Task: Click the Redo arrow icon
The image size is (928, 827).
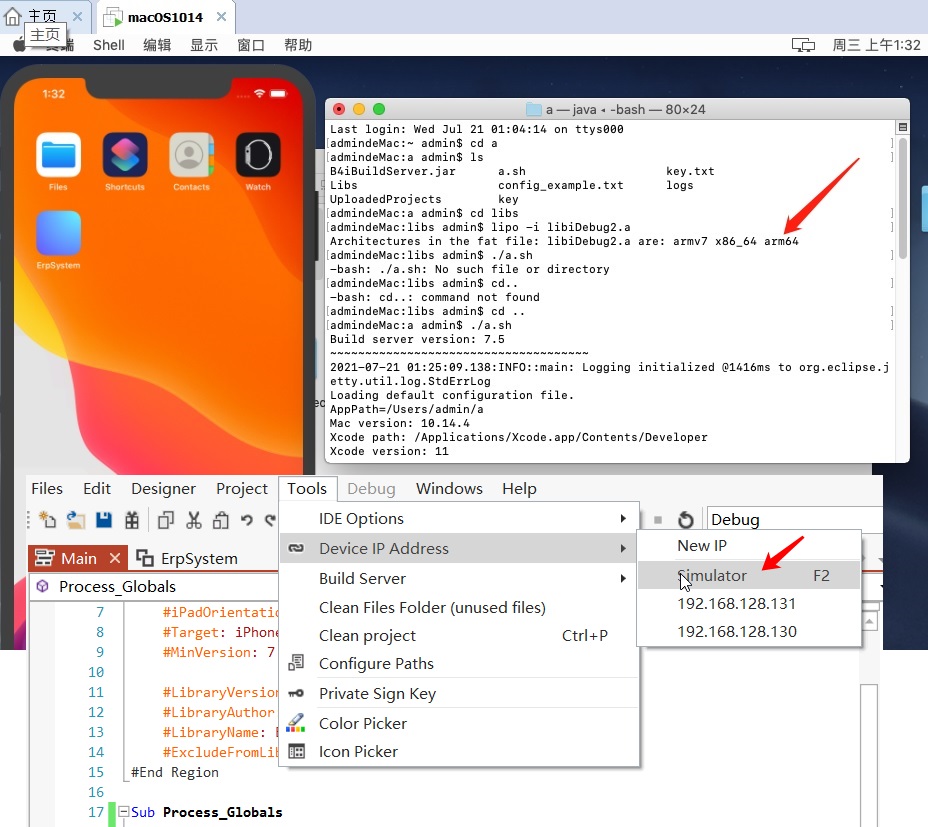Action: [x=270, y=520]
